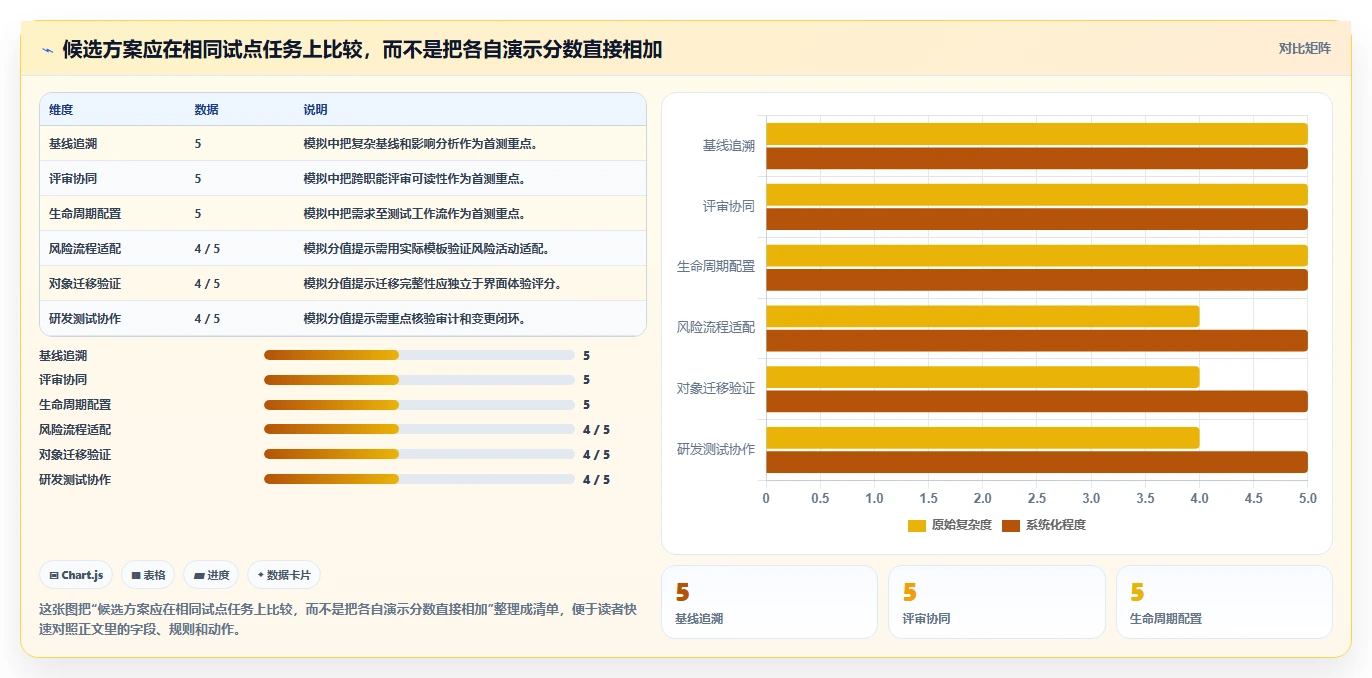Click the 生命周期配置 progress bar
1372x678 pixels.
[x=419, y=405]
